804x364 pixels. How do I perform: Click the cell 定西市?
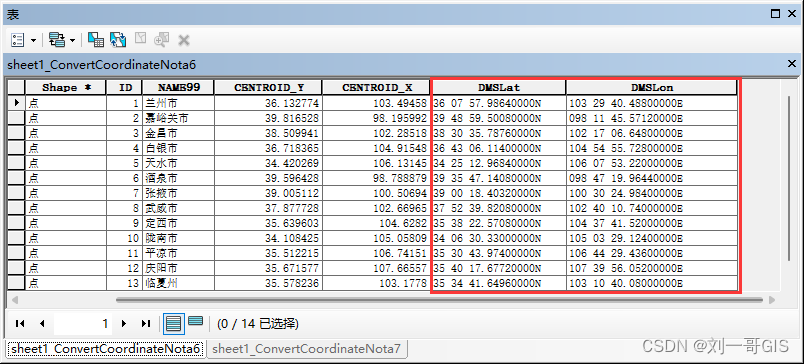click(x=178, y=224)
